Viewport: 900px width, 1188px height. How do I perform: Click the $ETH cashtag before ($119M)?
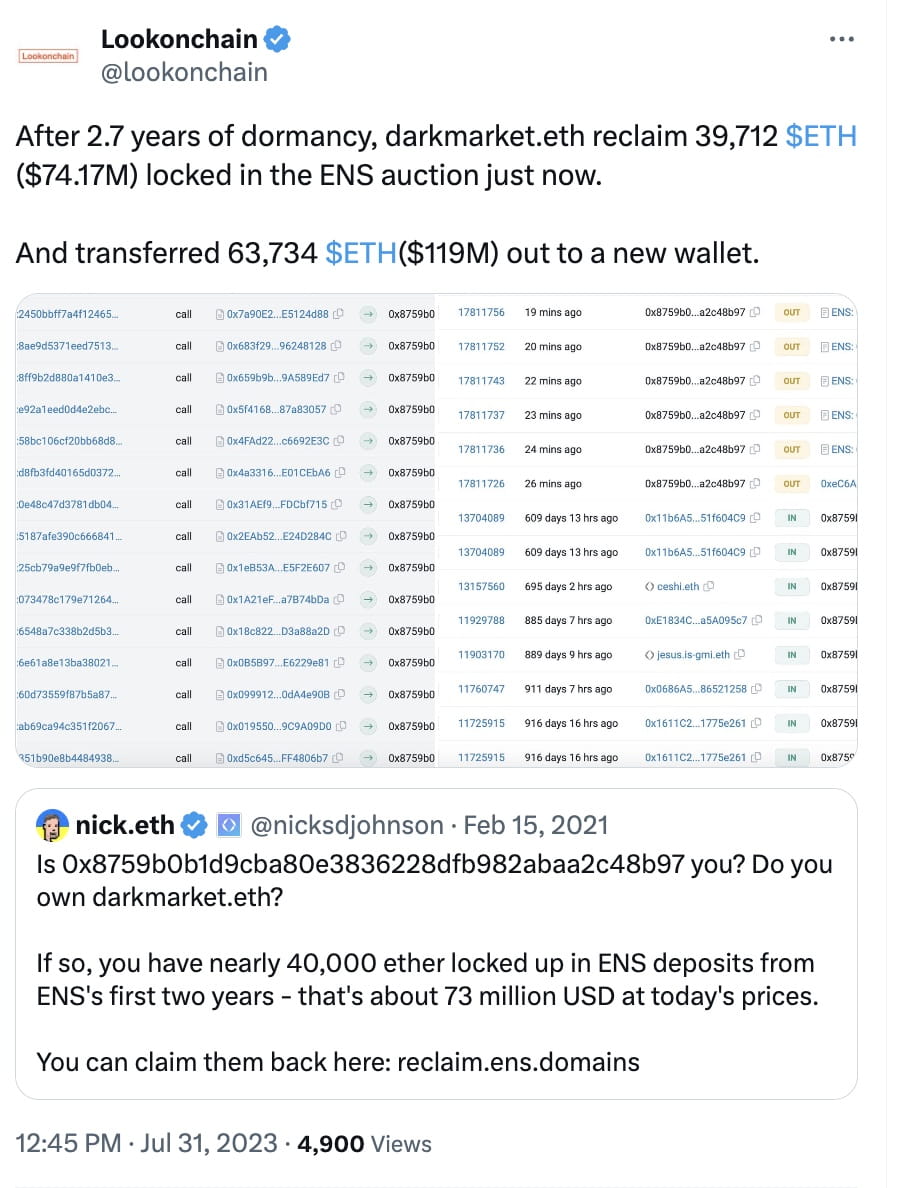[x=361, y=253]
